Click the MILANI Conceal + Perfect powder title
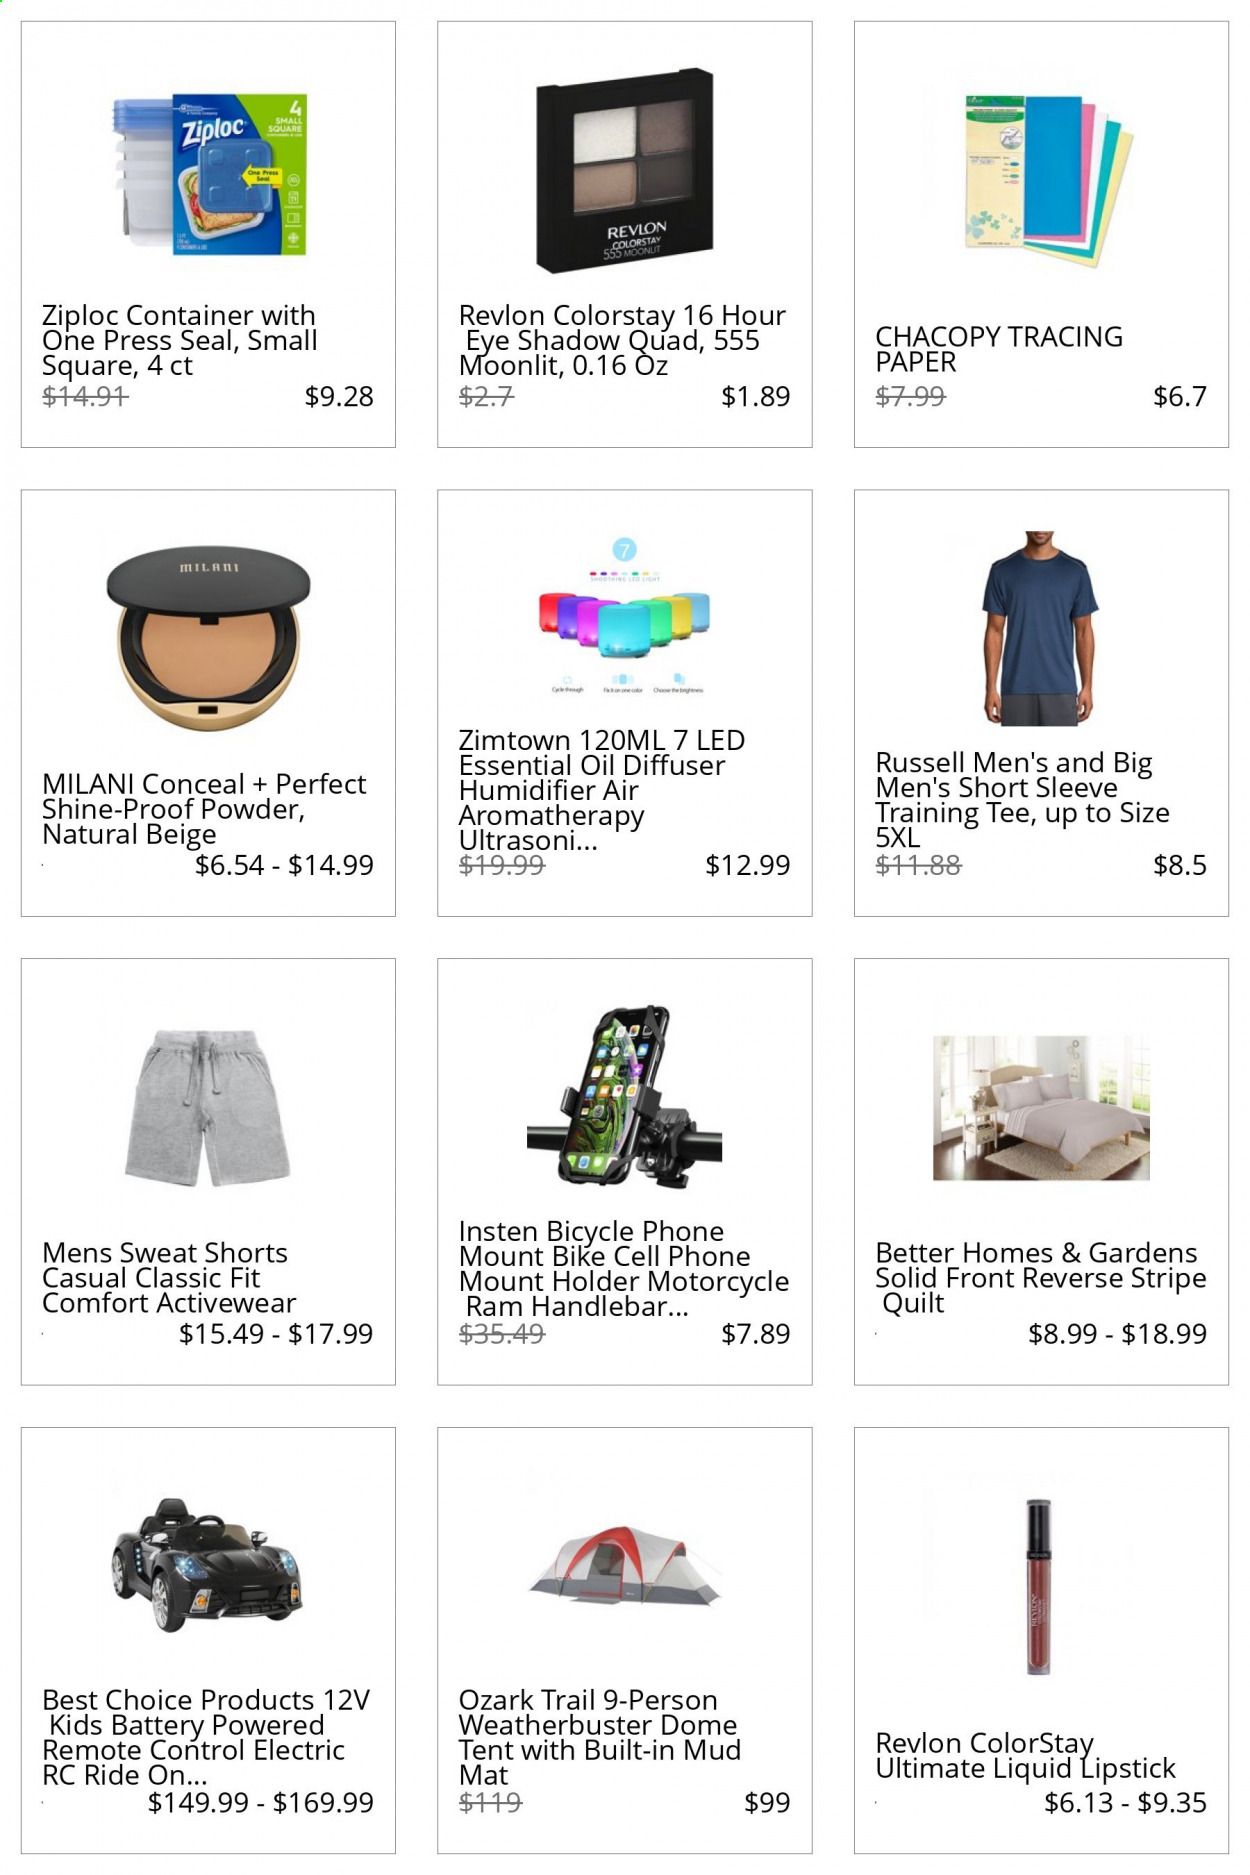Screen dimensions: 1250x1875 (x=204, y=809)
